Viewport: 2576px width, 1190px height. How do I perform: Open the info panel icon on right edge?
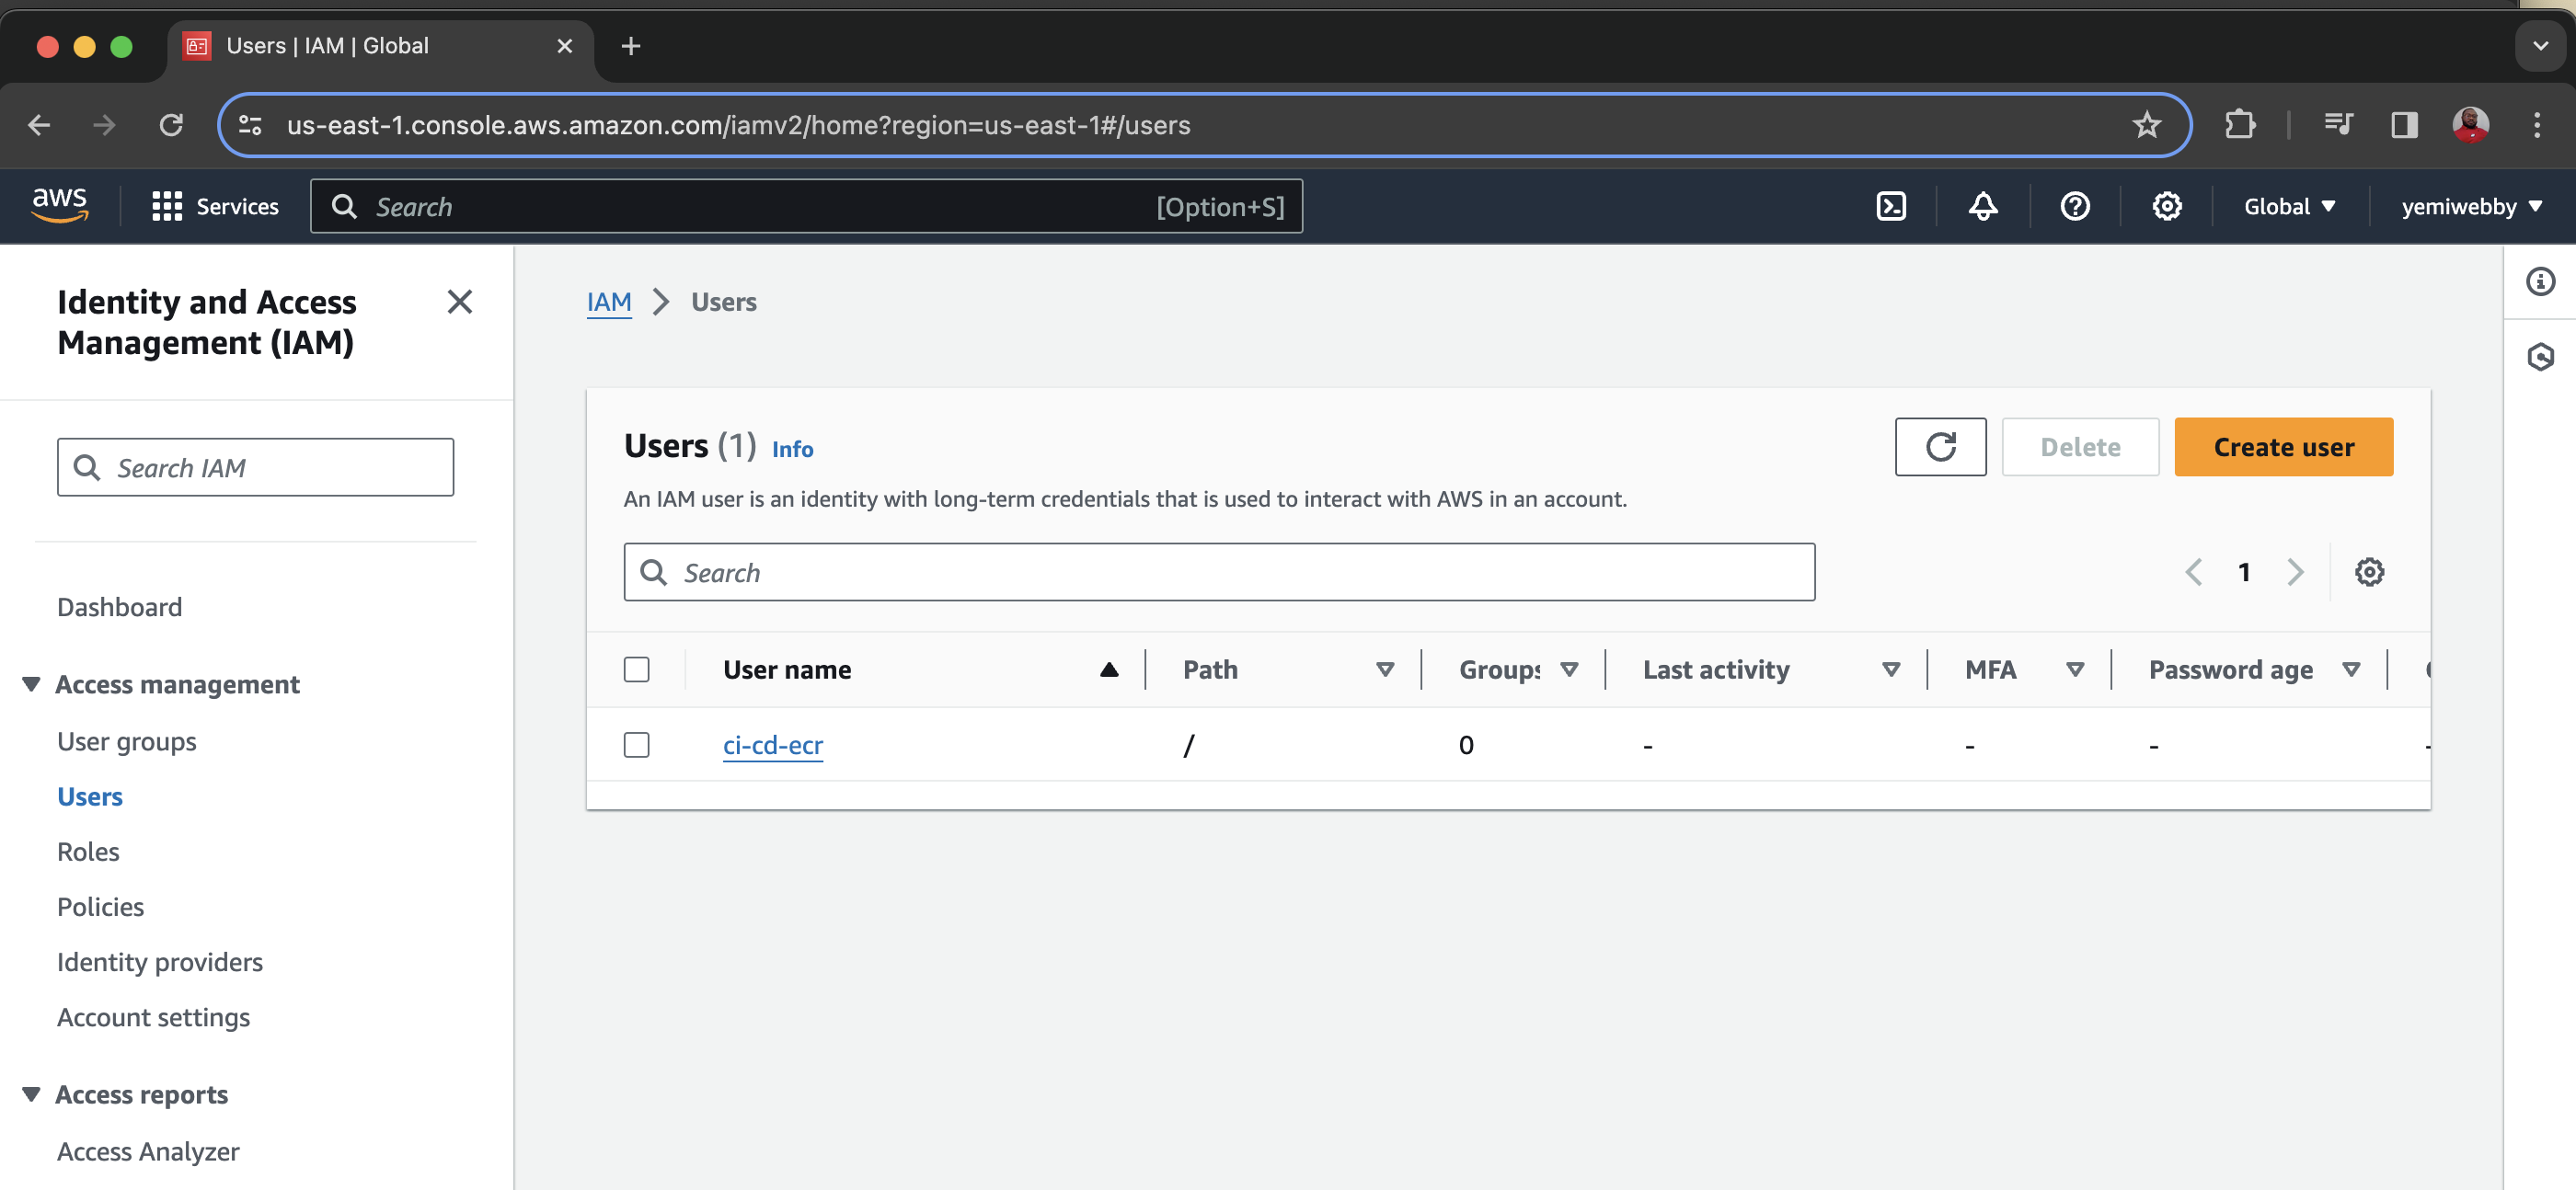point(2540,282)
